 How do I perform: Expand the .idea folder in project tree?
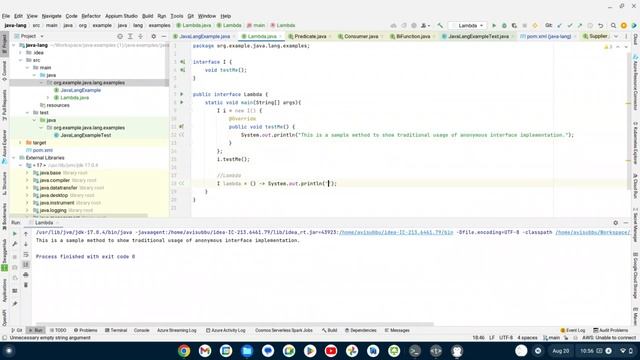(x=20, y=53)
